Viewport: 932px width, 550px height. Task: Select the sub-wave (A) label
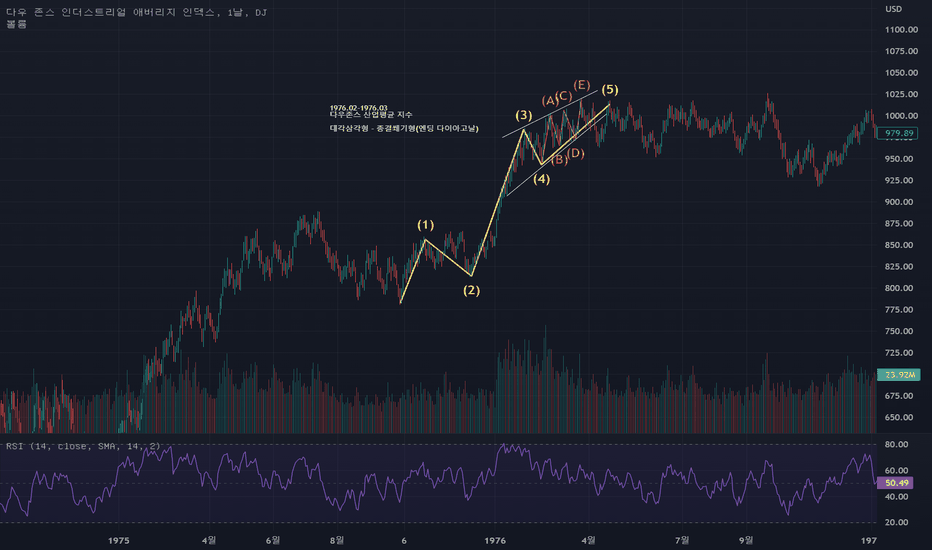549,100
